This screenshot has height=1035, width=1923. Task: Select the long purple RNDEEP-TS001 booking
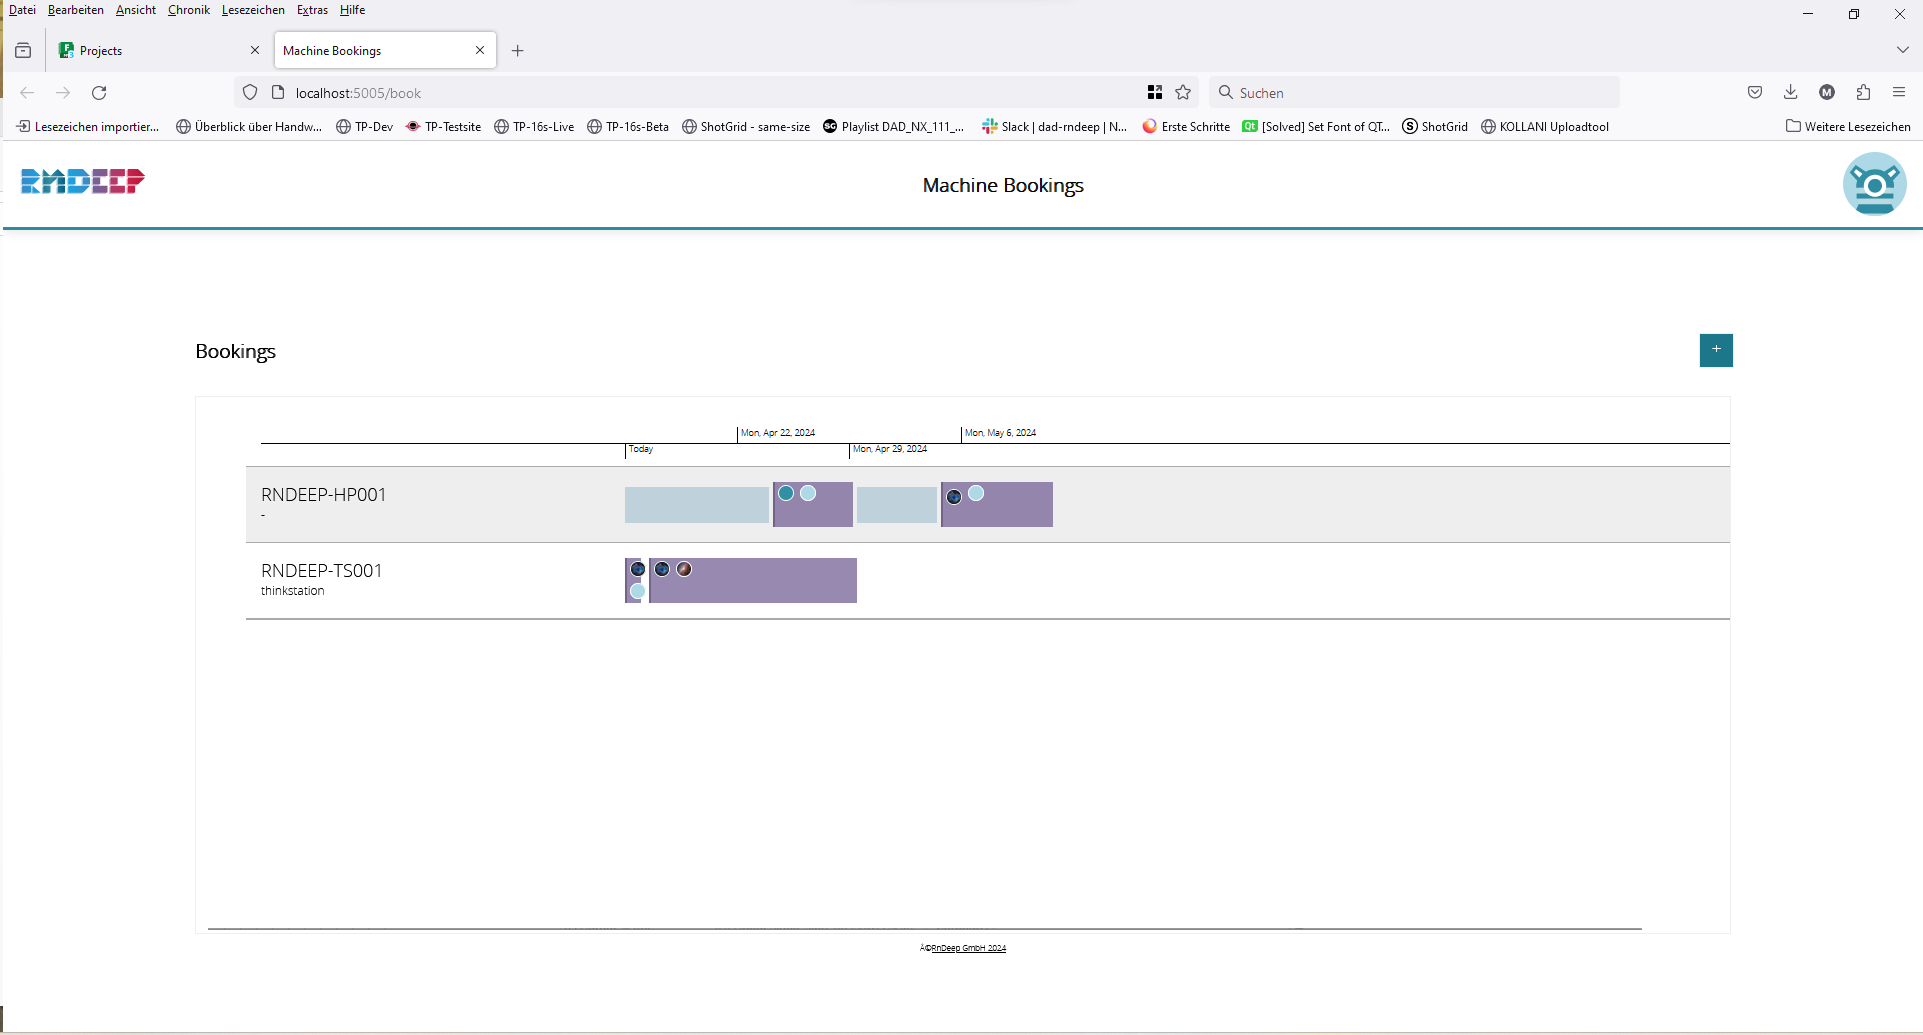770,587
